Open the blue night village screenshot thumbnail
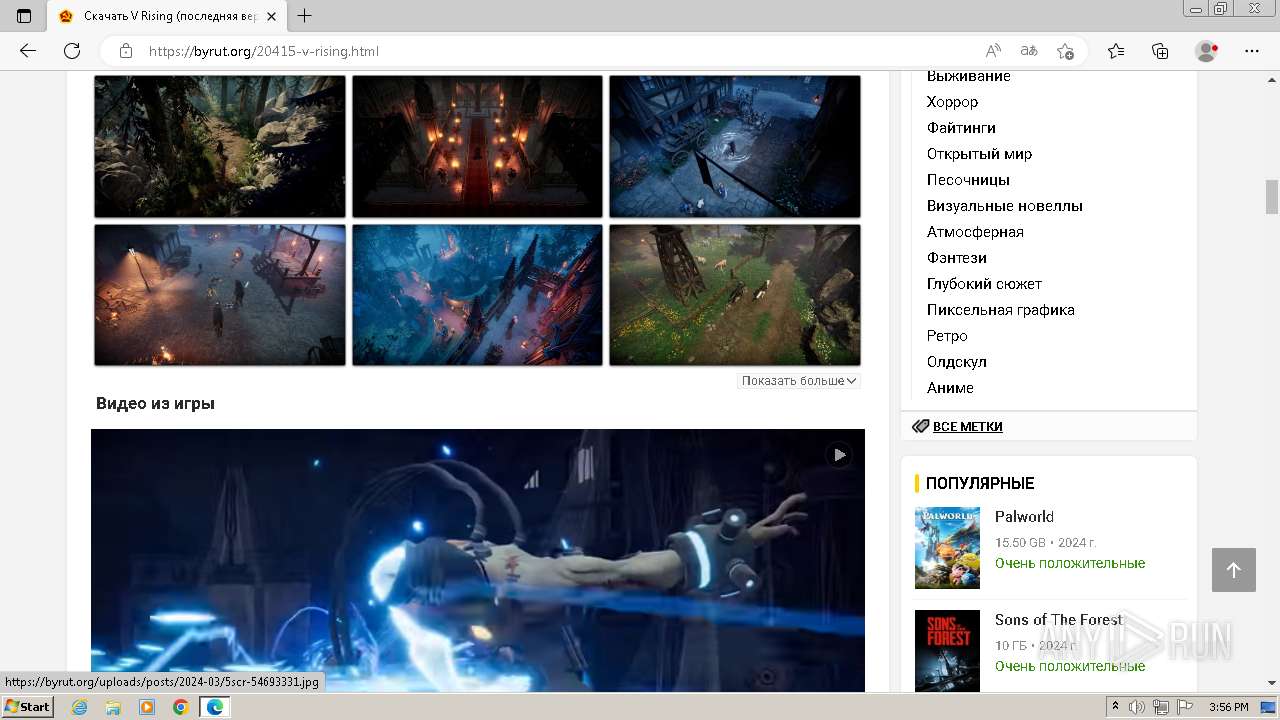This screenshot has height=720, width=1280. coord(735,146)
